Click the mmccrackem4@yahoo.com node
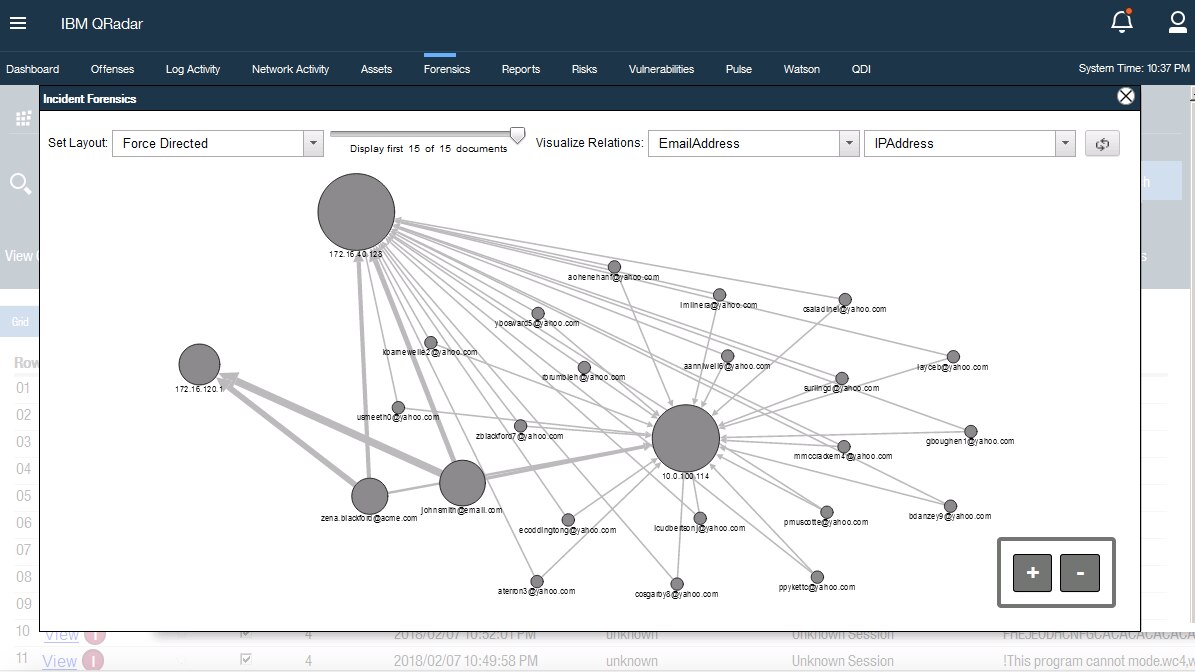The height and width of the screenshot is (672, 1195). pos(843,446)
